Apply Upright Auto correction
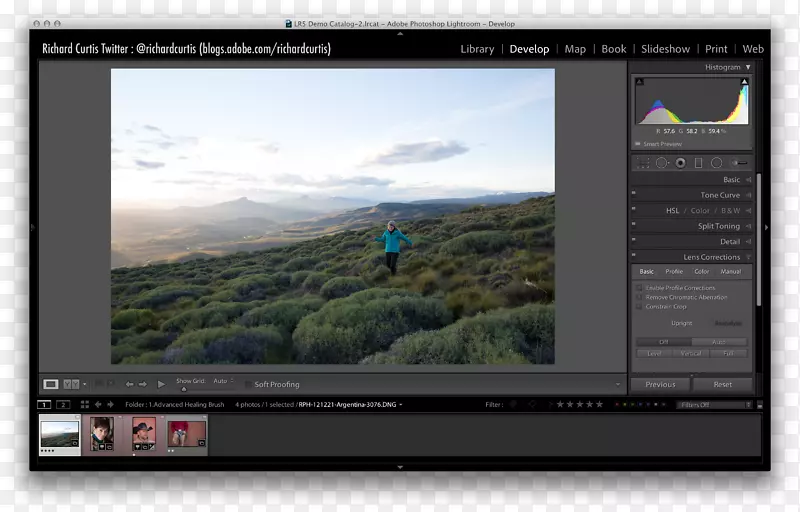Screen dimensions: 800x512 pos(719,342)
